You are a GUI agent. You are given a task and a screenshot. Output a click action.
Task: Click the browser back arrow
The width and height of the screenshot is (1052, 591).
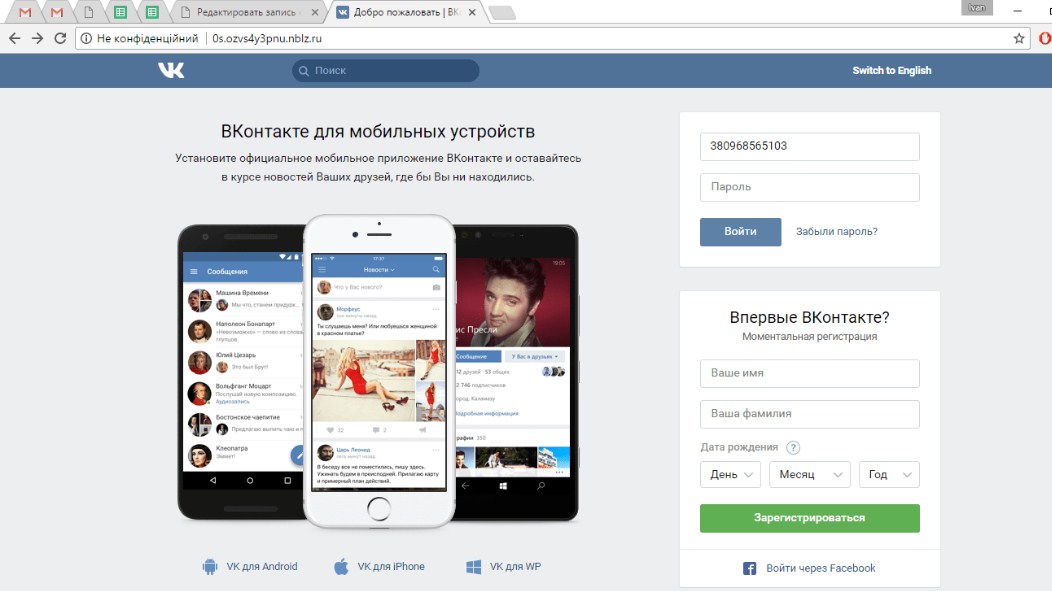pyautogui.click(x=14, y=38)
